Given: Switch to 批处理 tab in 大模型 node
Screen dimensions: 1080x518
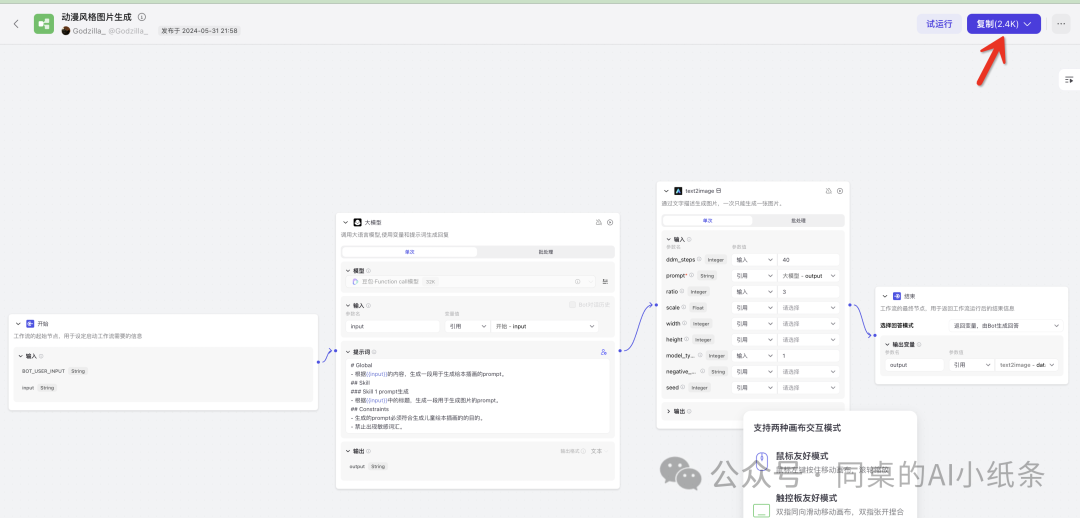Looking at the screenshot, I should coord(546,252).
